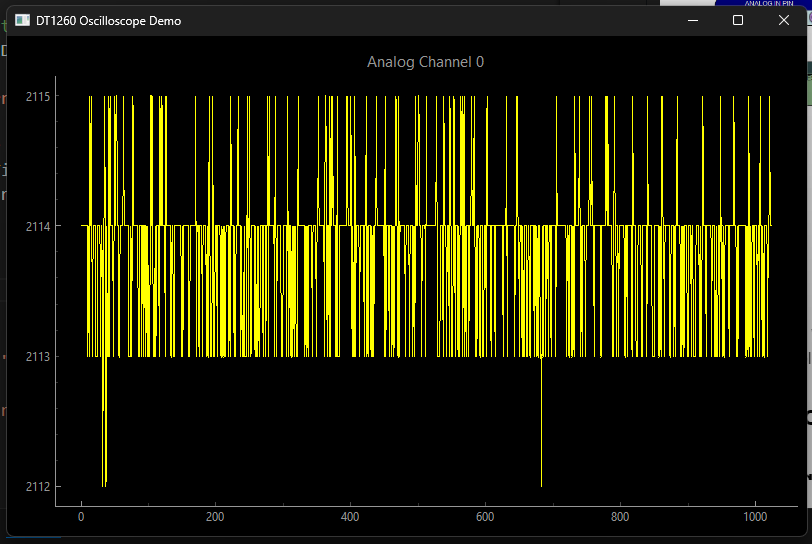Click the 800 tick label on the x-axis
Screen dimensions: 812x544
(620, 517)
